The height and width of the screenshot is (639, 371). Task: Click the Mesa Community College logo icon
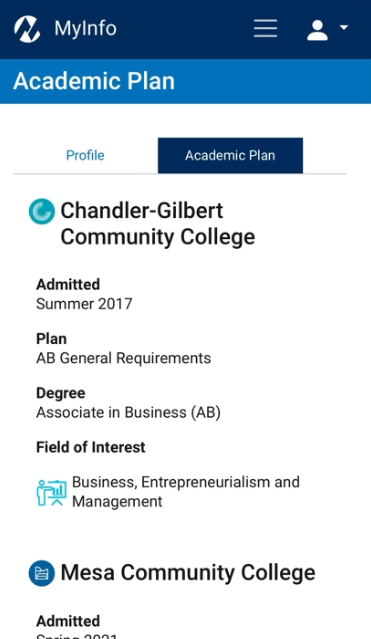(x=42, y=573)
